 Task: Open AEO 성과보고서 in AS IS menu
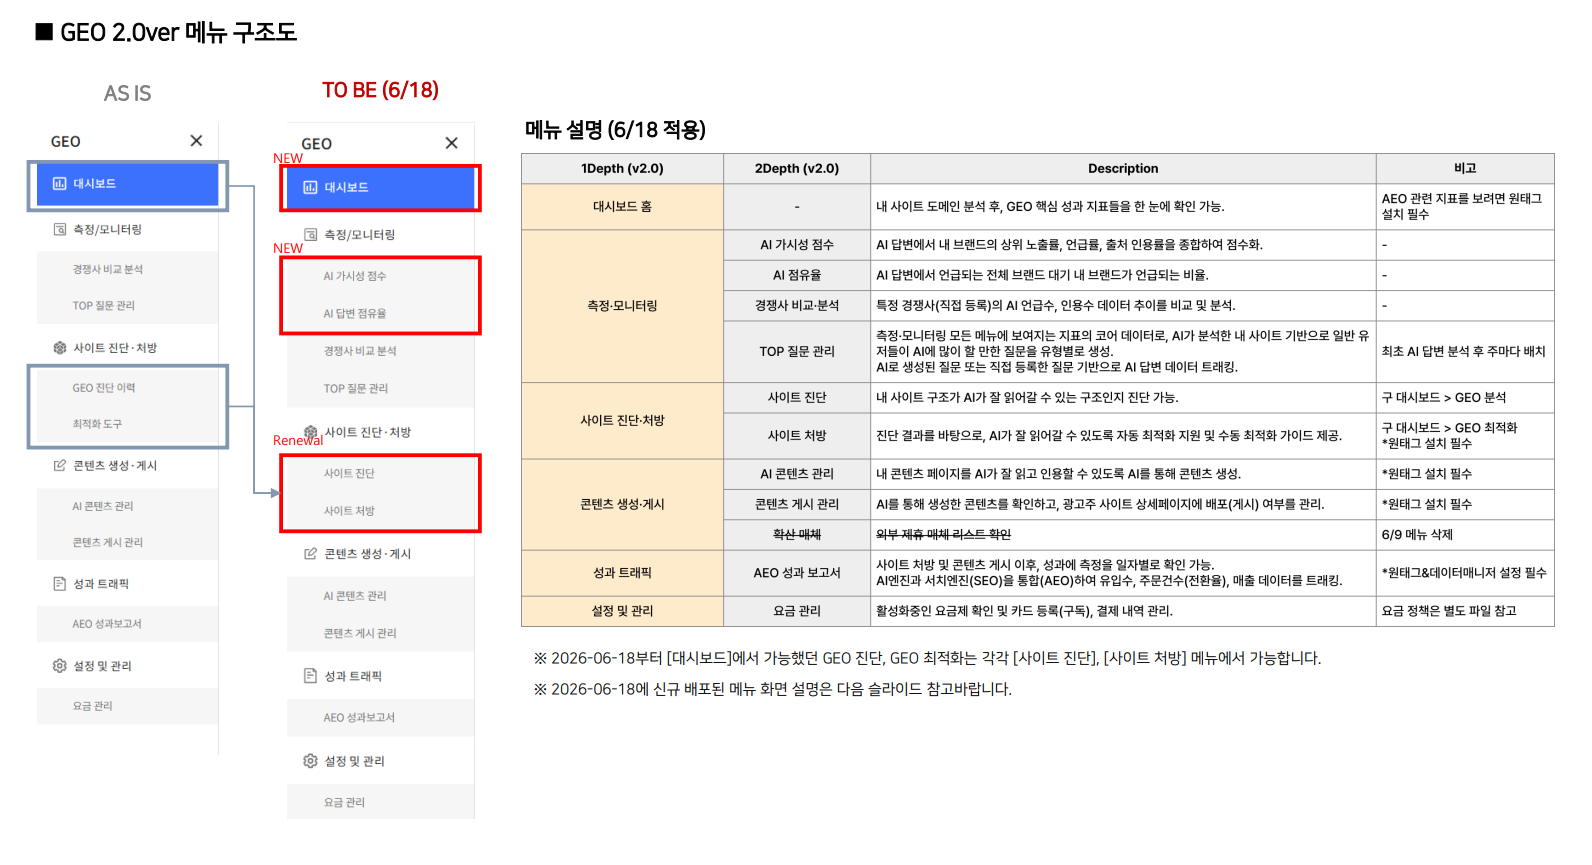(107, 624)
